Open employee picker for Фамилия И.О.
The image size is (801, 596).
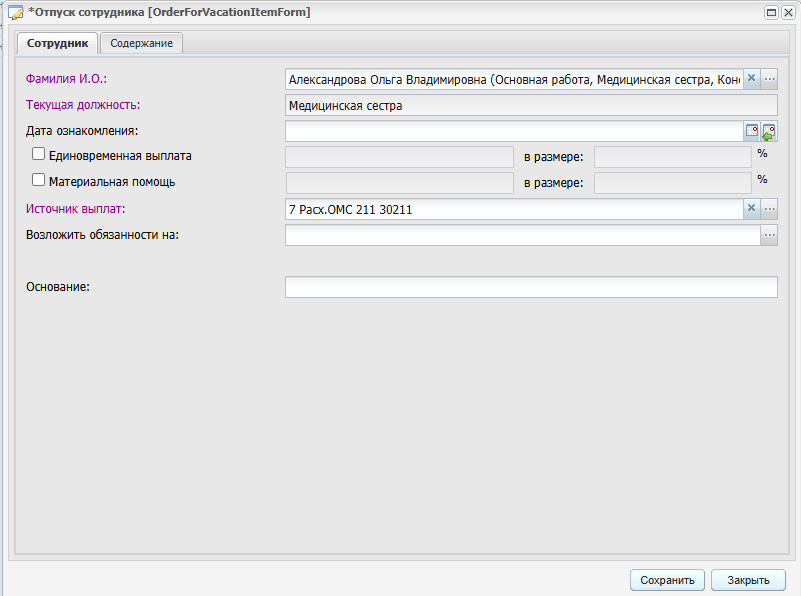tap(769, 79)
